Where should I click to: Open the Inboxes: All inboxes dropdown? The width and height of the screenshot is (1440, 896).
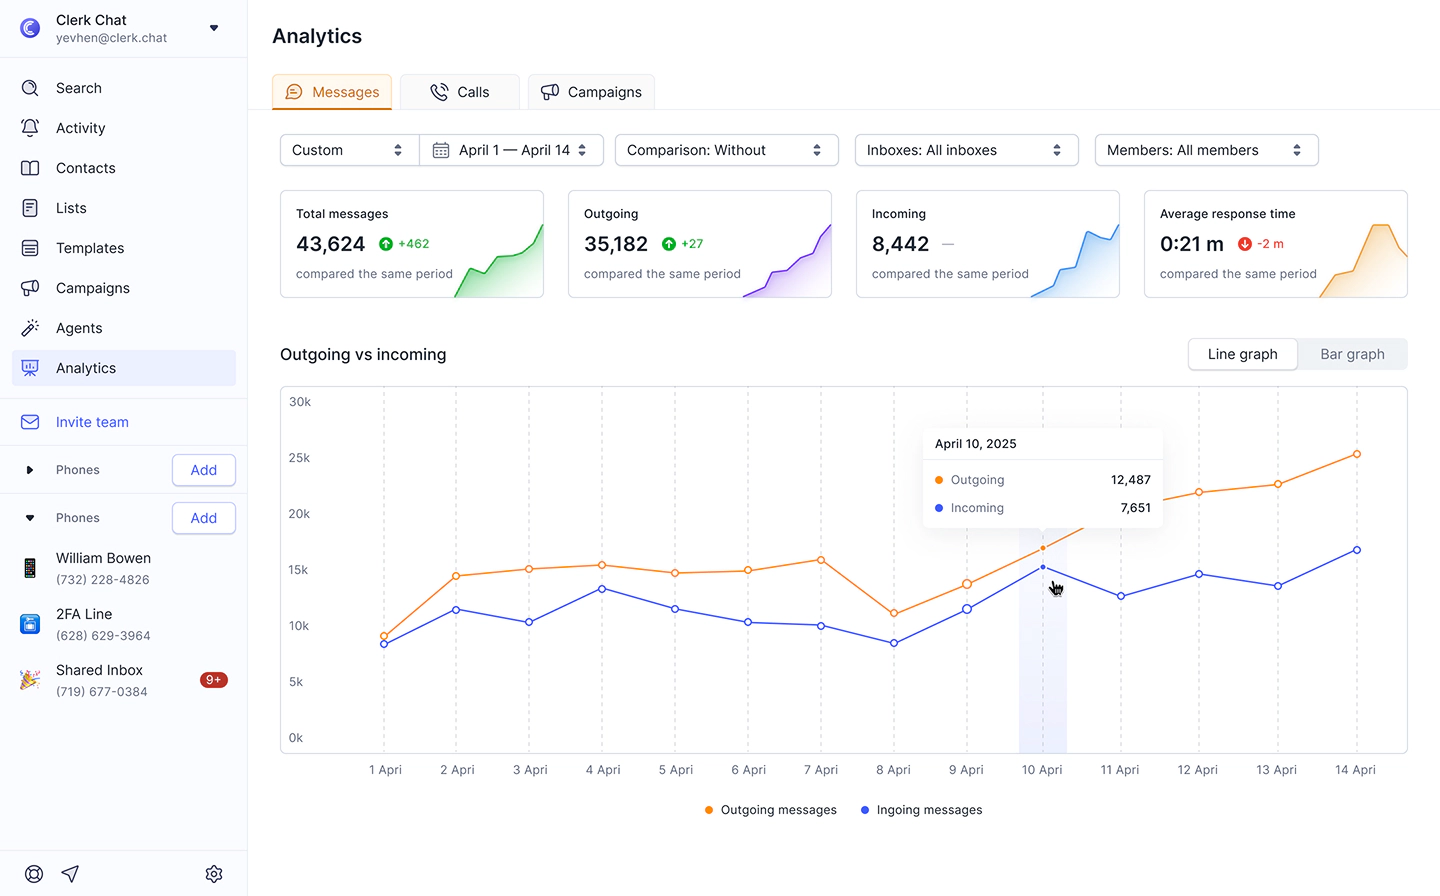[966, 150]
